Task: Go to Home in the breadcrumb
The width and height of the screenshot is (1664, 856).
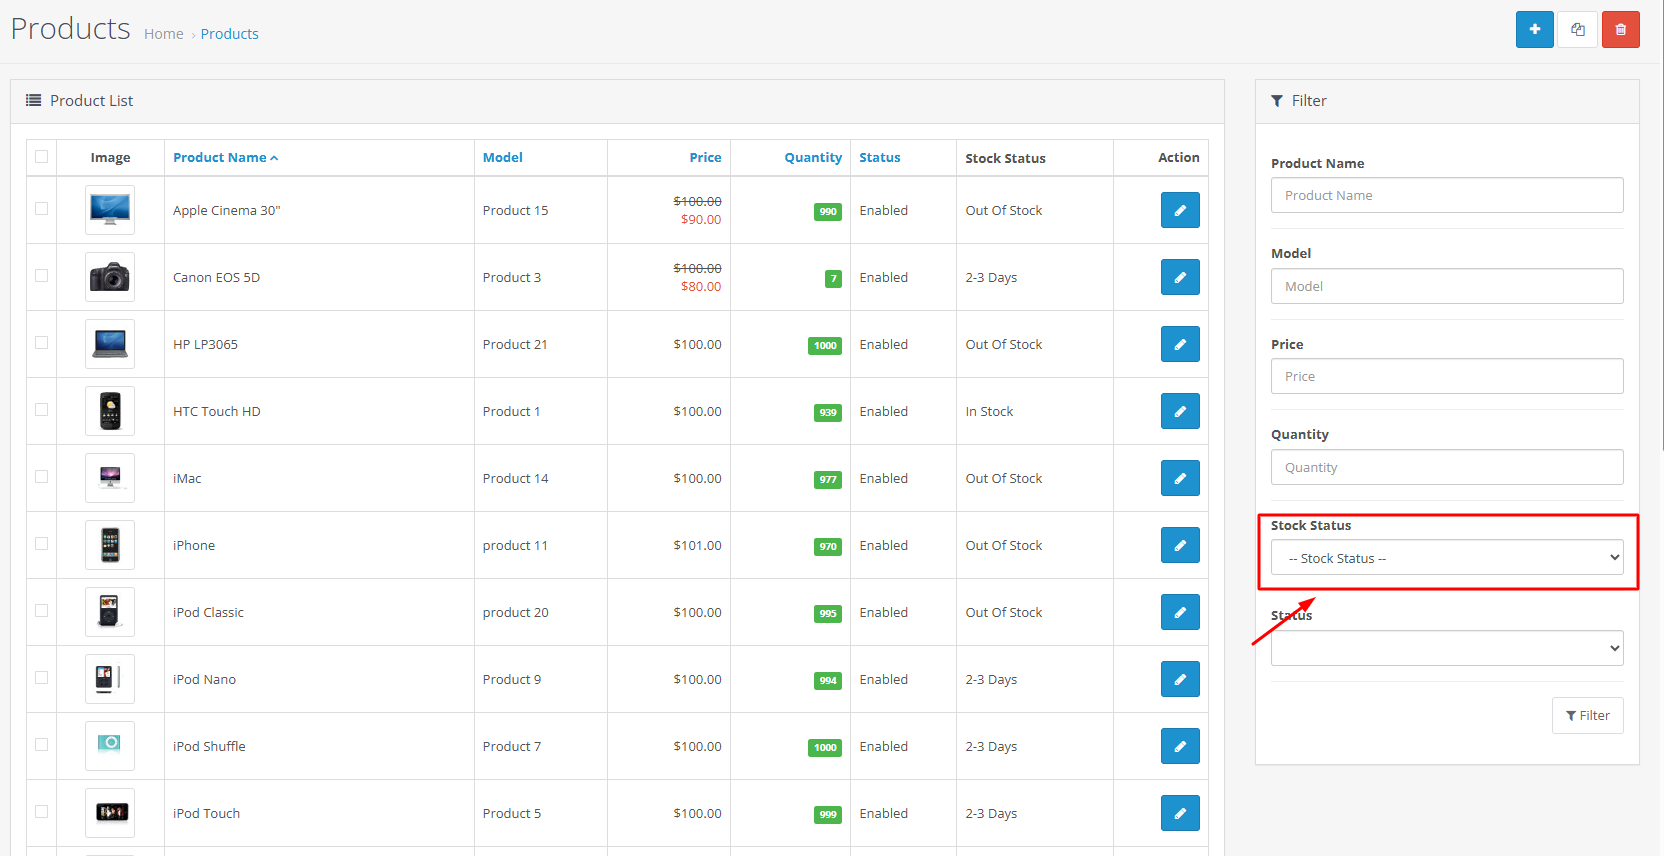Action: click(x=163, y=34)
